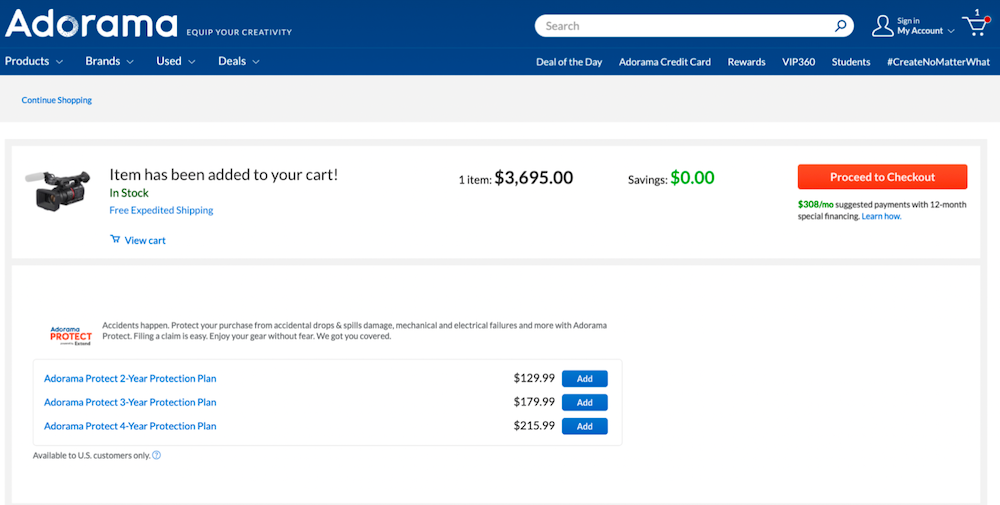Viewport: 1000px width, 505px height.
Task: Add the 4-Year Protection Plan
Action: pyautogui.click(x=584, y=426)
